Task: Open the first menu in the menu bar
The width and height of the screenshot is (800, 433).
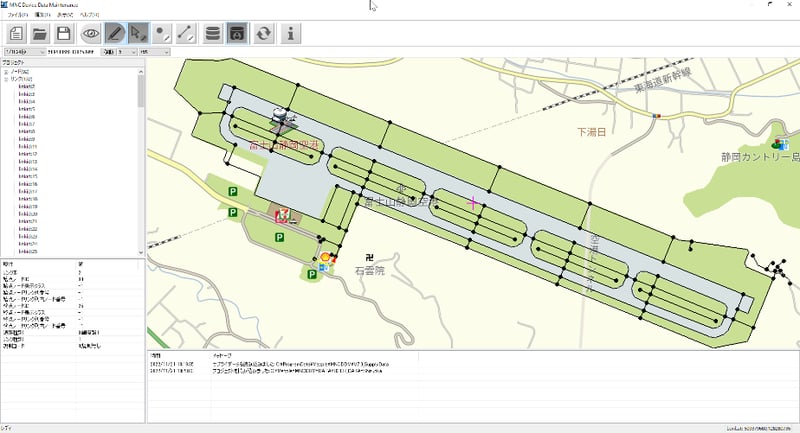Action: [15, 17]
